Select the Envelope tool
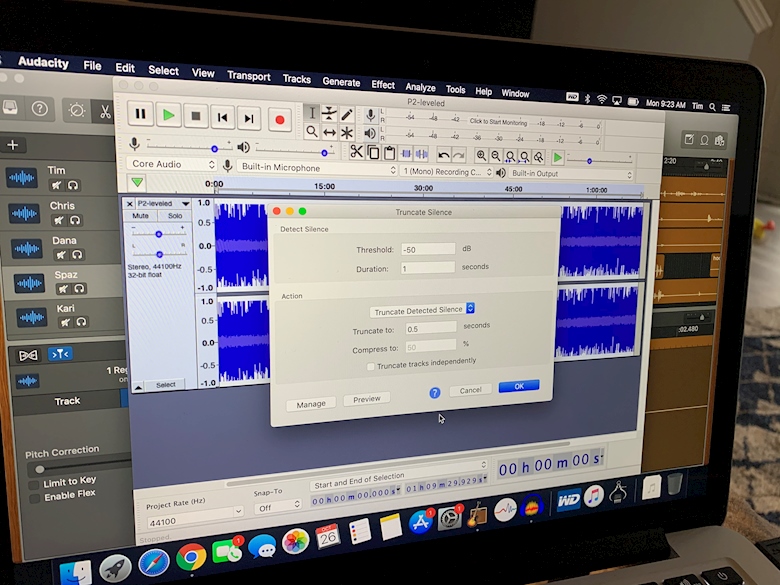The height and width of the screenshot is (585, 780). (329, 114)
